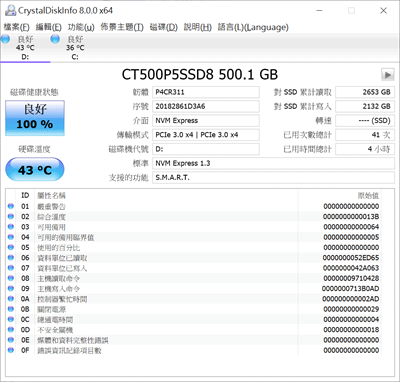
Task: Click the status dot of attribute 0C
Action: click(x=11, y=320)
